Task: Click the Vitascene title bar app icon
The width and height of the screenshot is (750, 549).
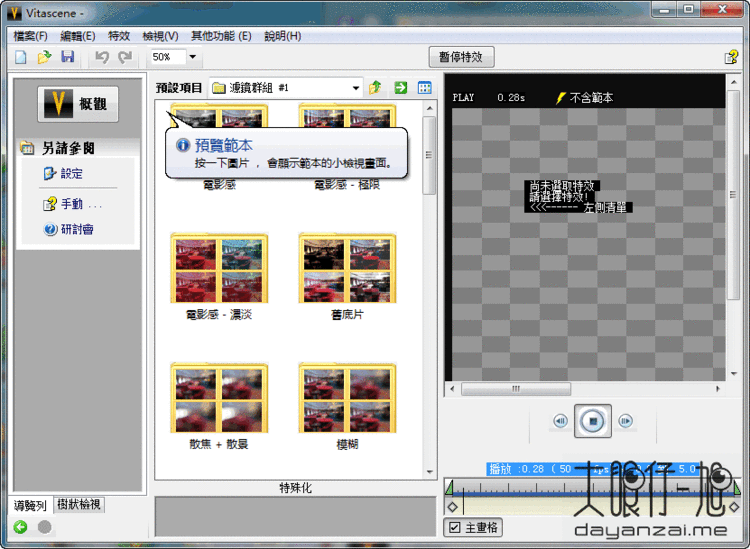Action: pos(15,13)
